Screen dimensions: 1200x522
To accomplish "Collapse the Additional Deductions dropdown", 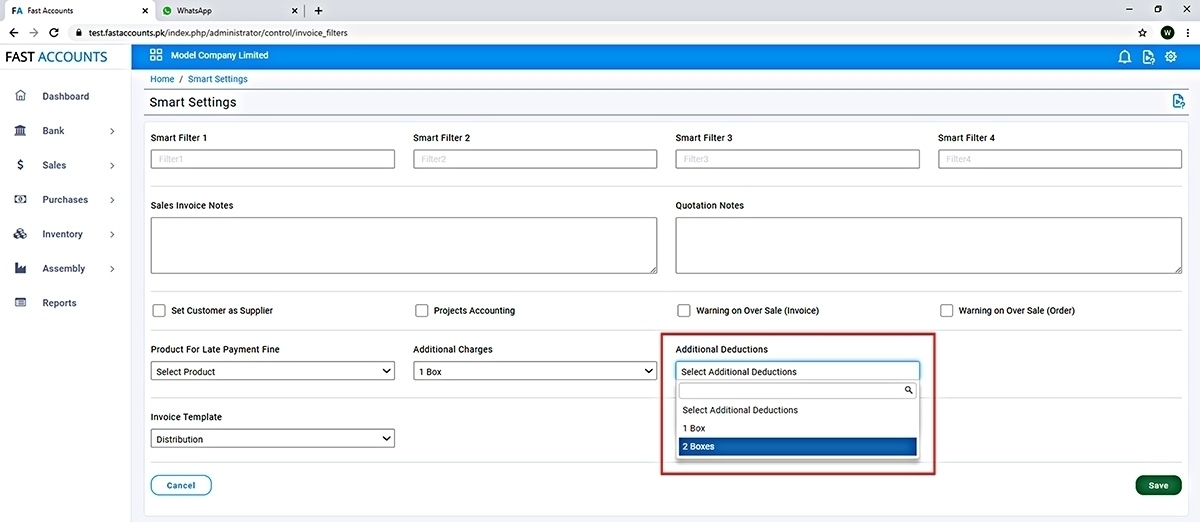I will (797, 371).
